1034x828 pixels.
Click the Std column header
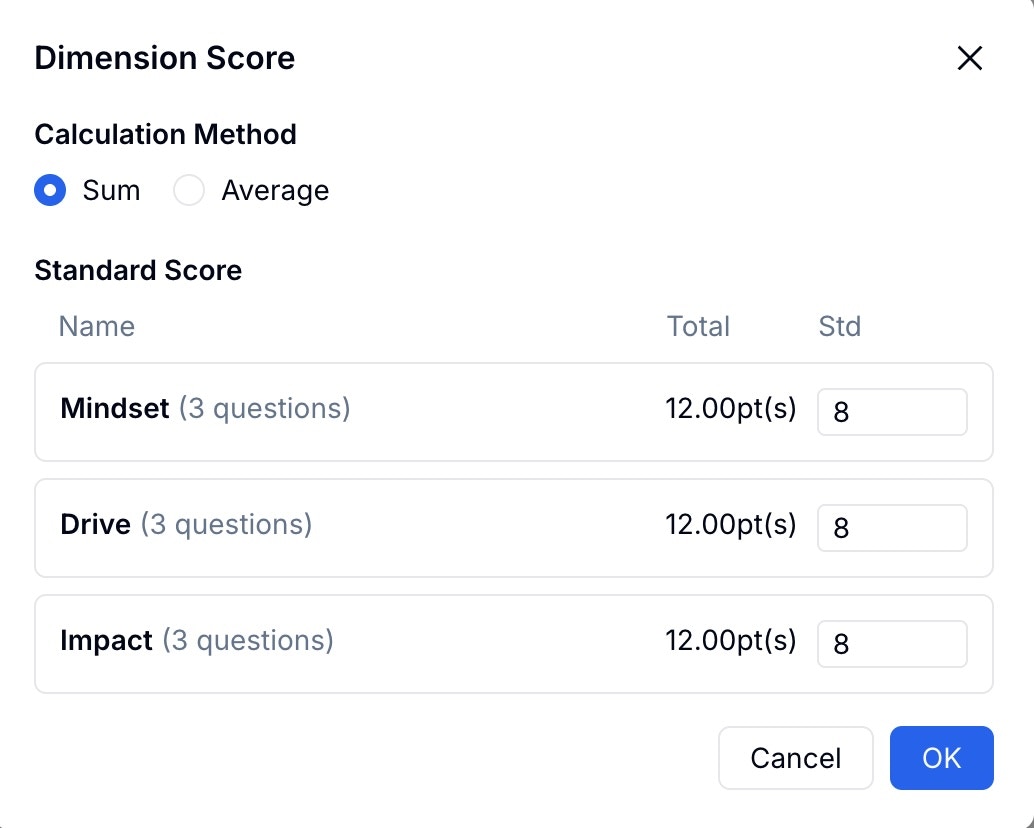[839, 326]
